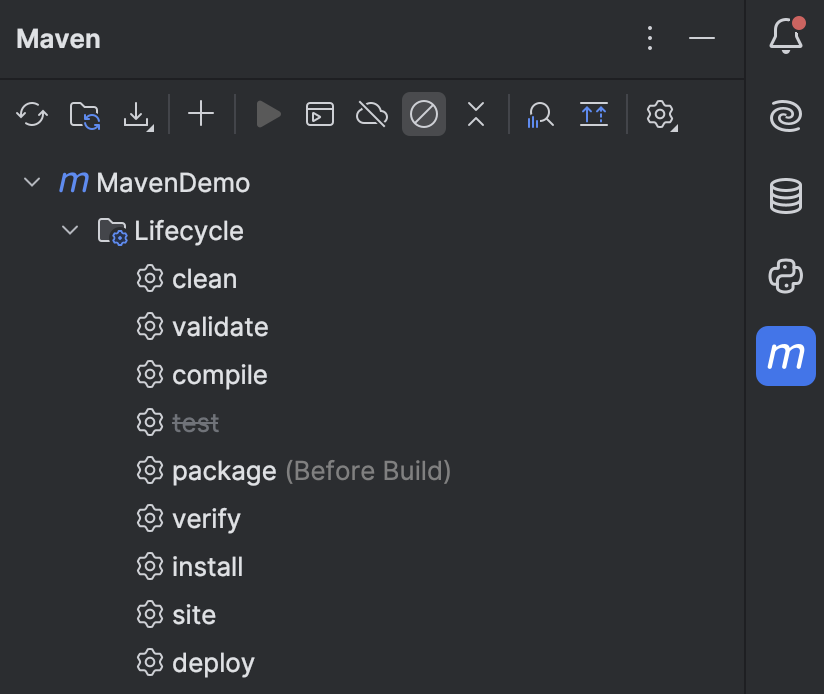Screen dimensions: 824x694
Task: Collapse the MavenDemo project node
Action: [x=31, y=182]
